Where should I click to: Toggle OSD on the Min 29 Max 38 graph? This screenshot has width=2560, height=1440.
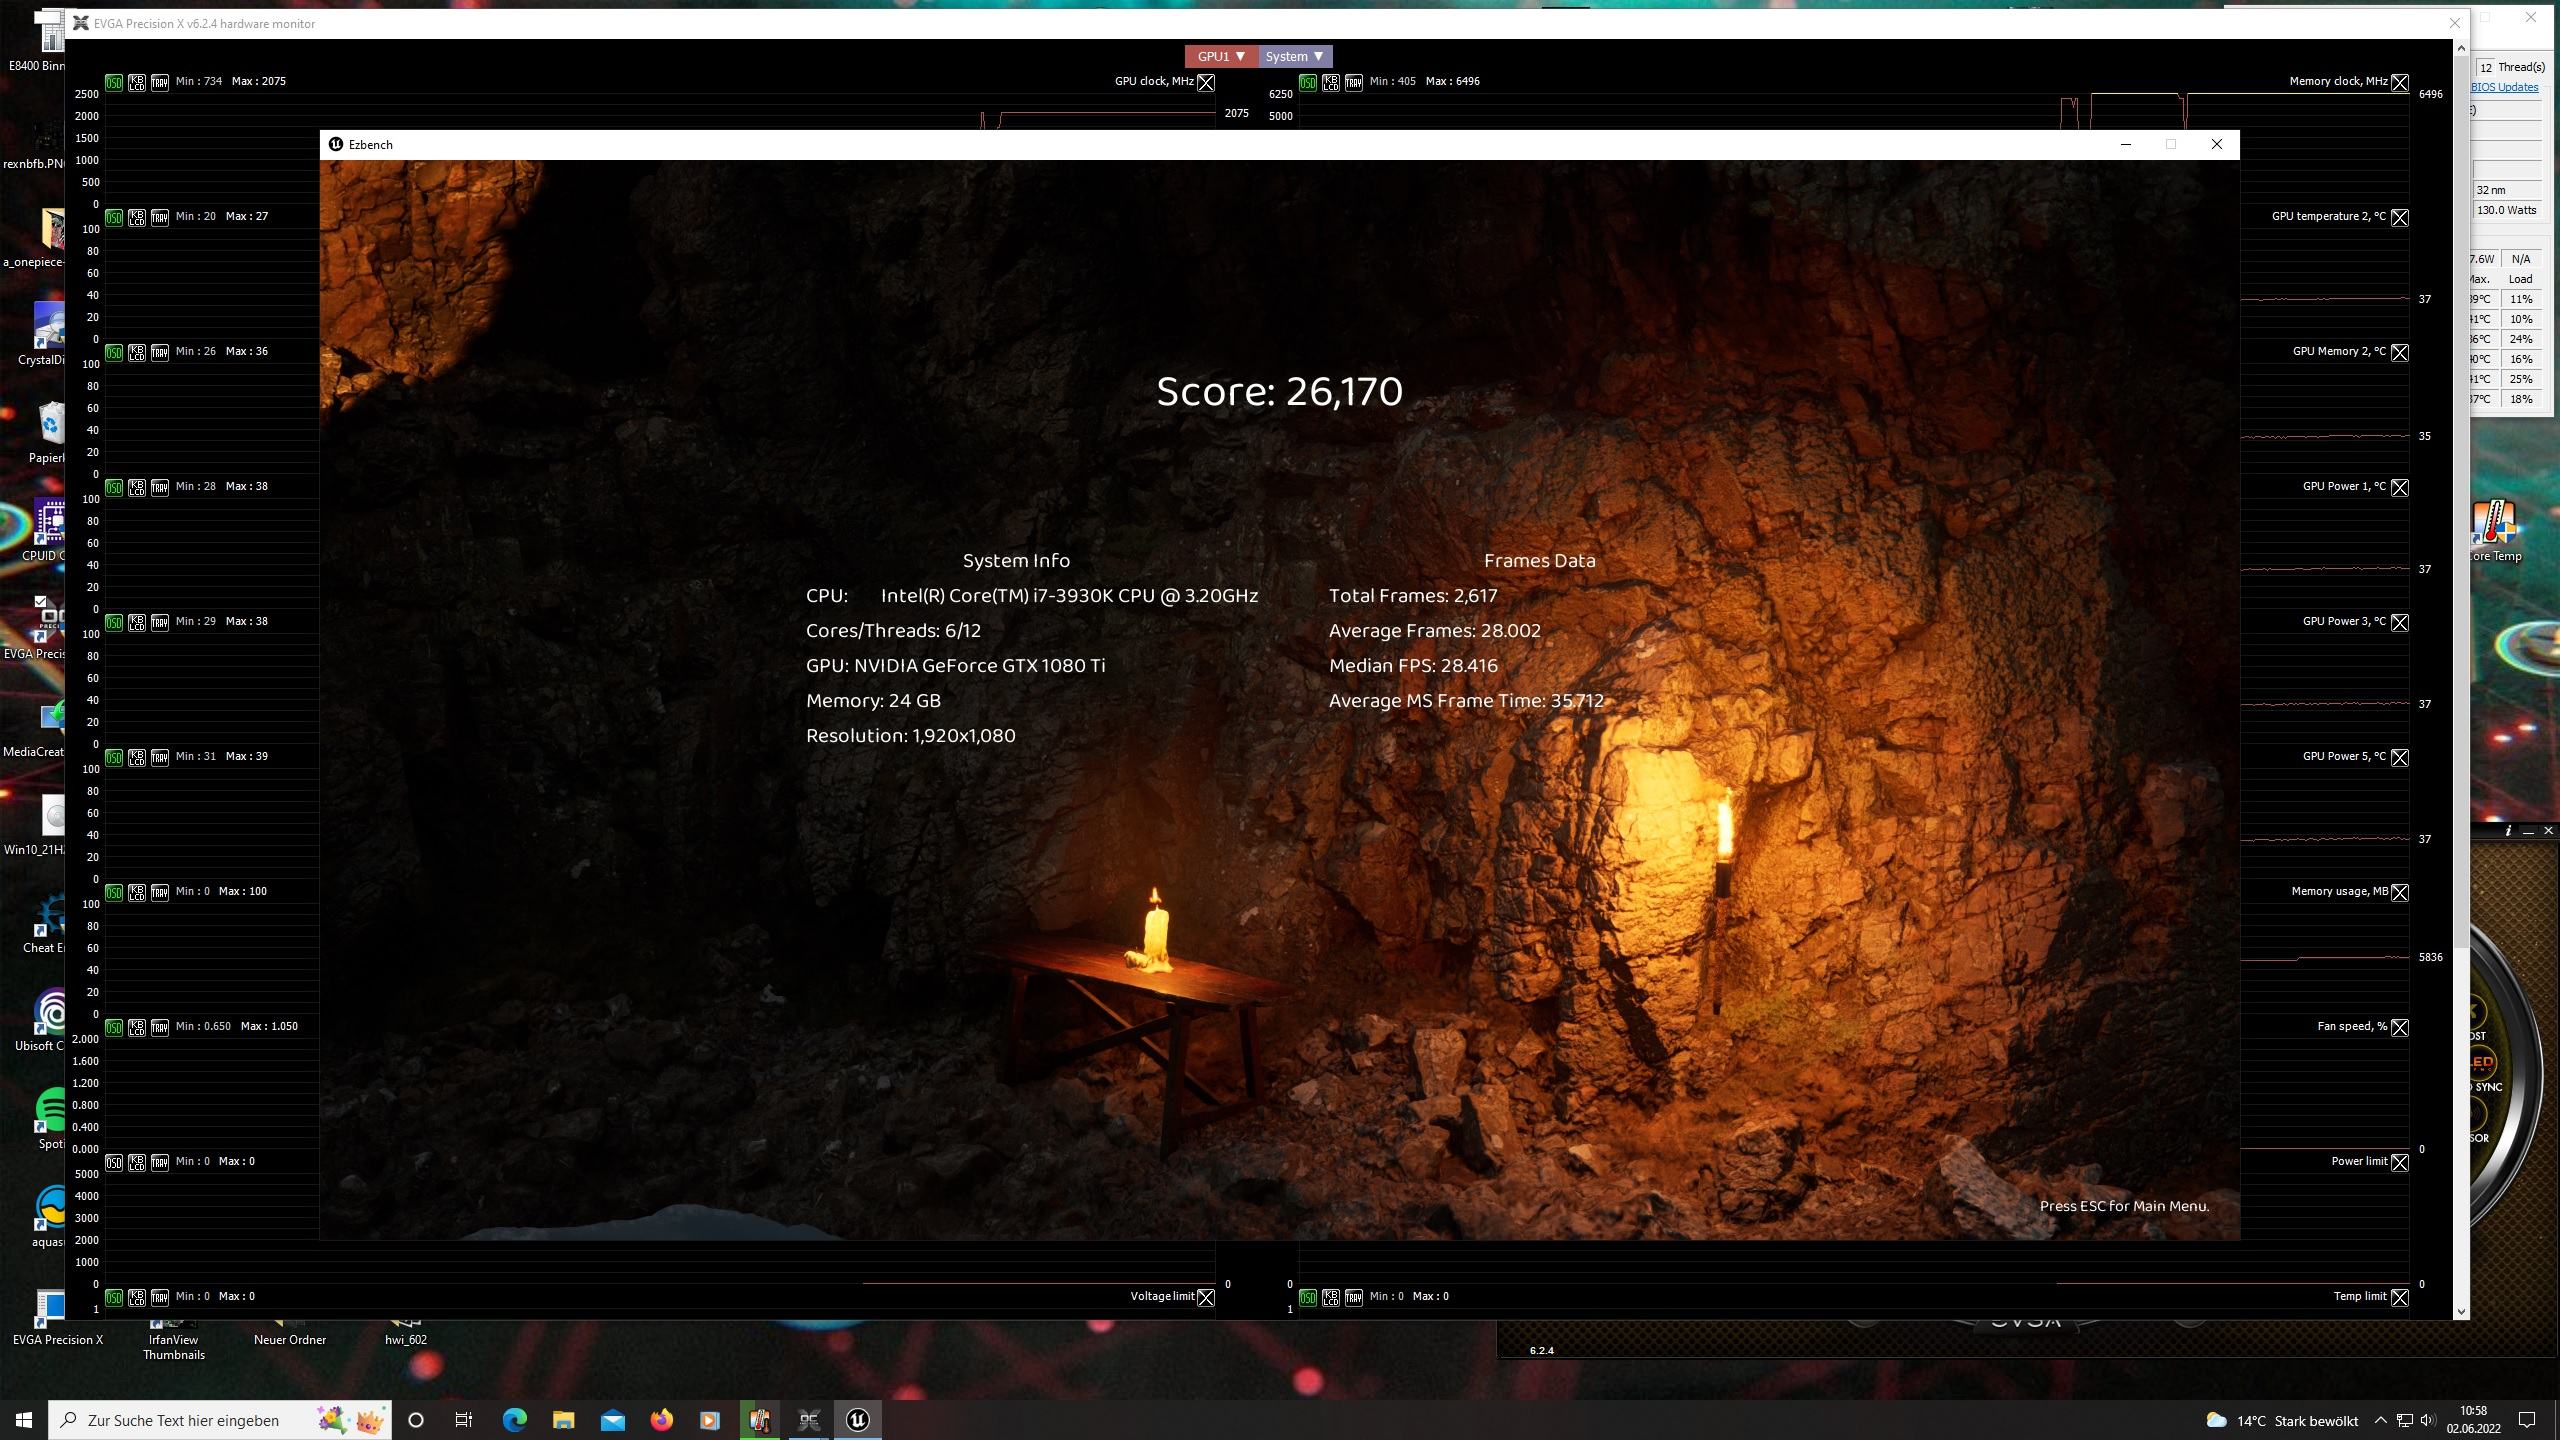(114, 622)
